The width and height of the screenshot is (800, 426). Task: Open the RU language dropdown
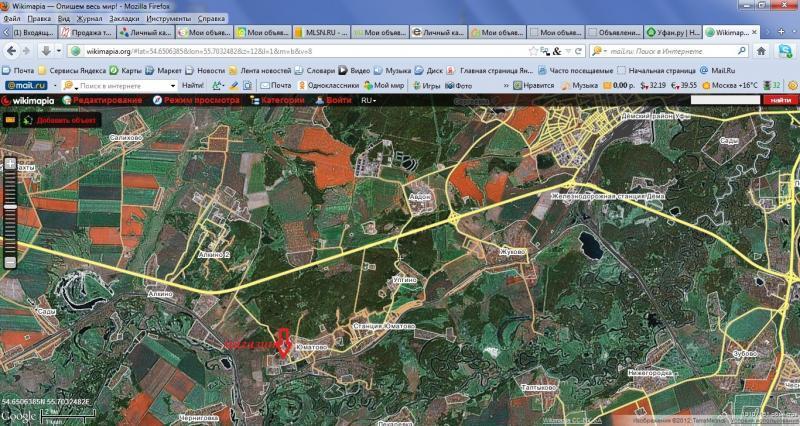coord(369,100)
